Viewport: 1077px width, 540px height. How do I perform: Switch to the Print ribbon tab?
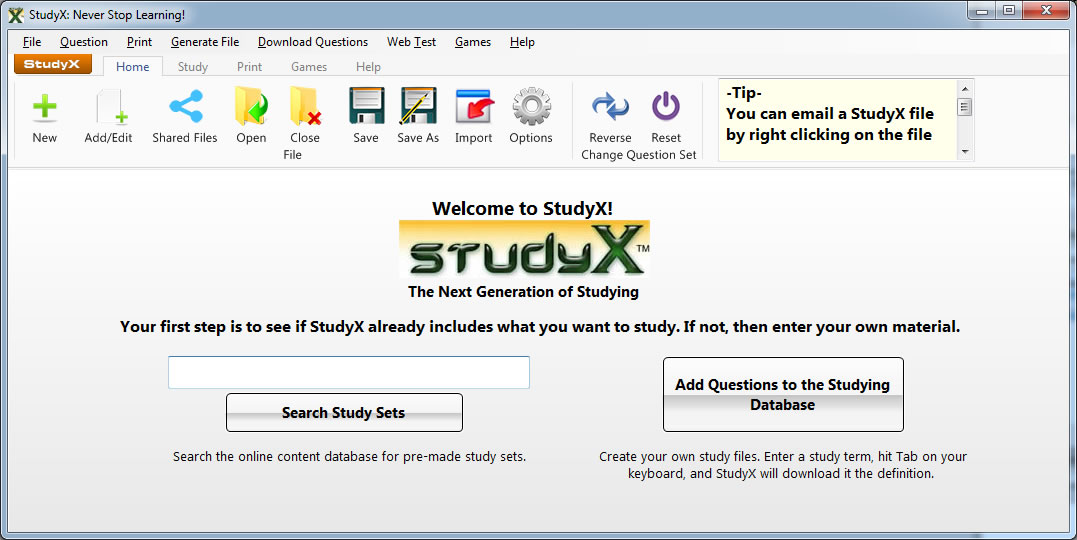point(249,67)
